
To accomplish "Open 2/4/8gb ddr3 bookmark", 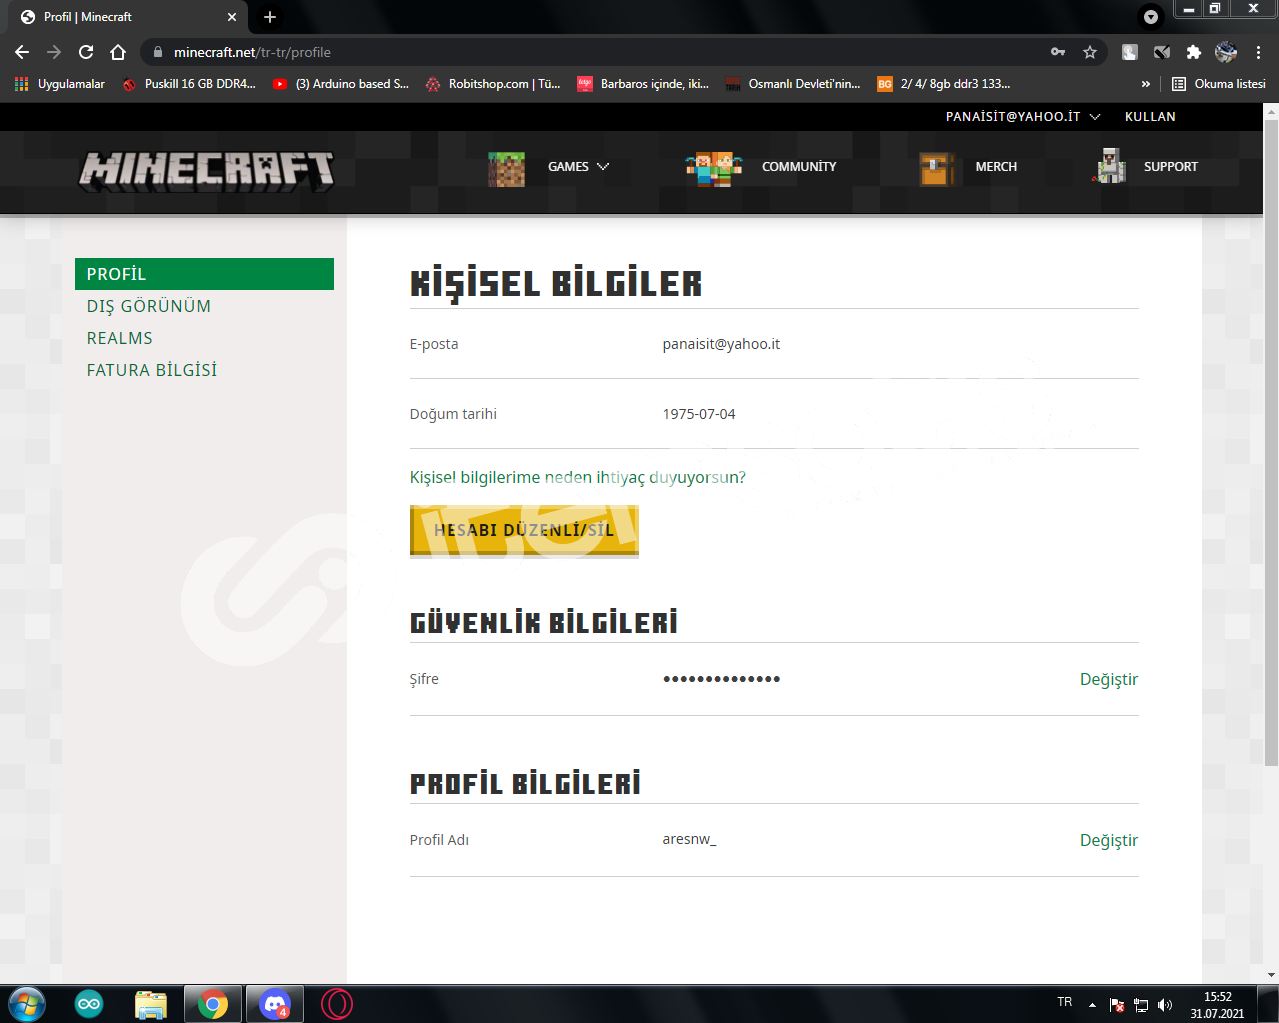I will coord(944,84).
